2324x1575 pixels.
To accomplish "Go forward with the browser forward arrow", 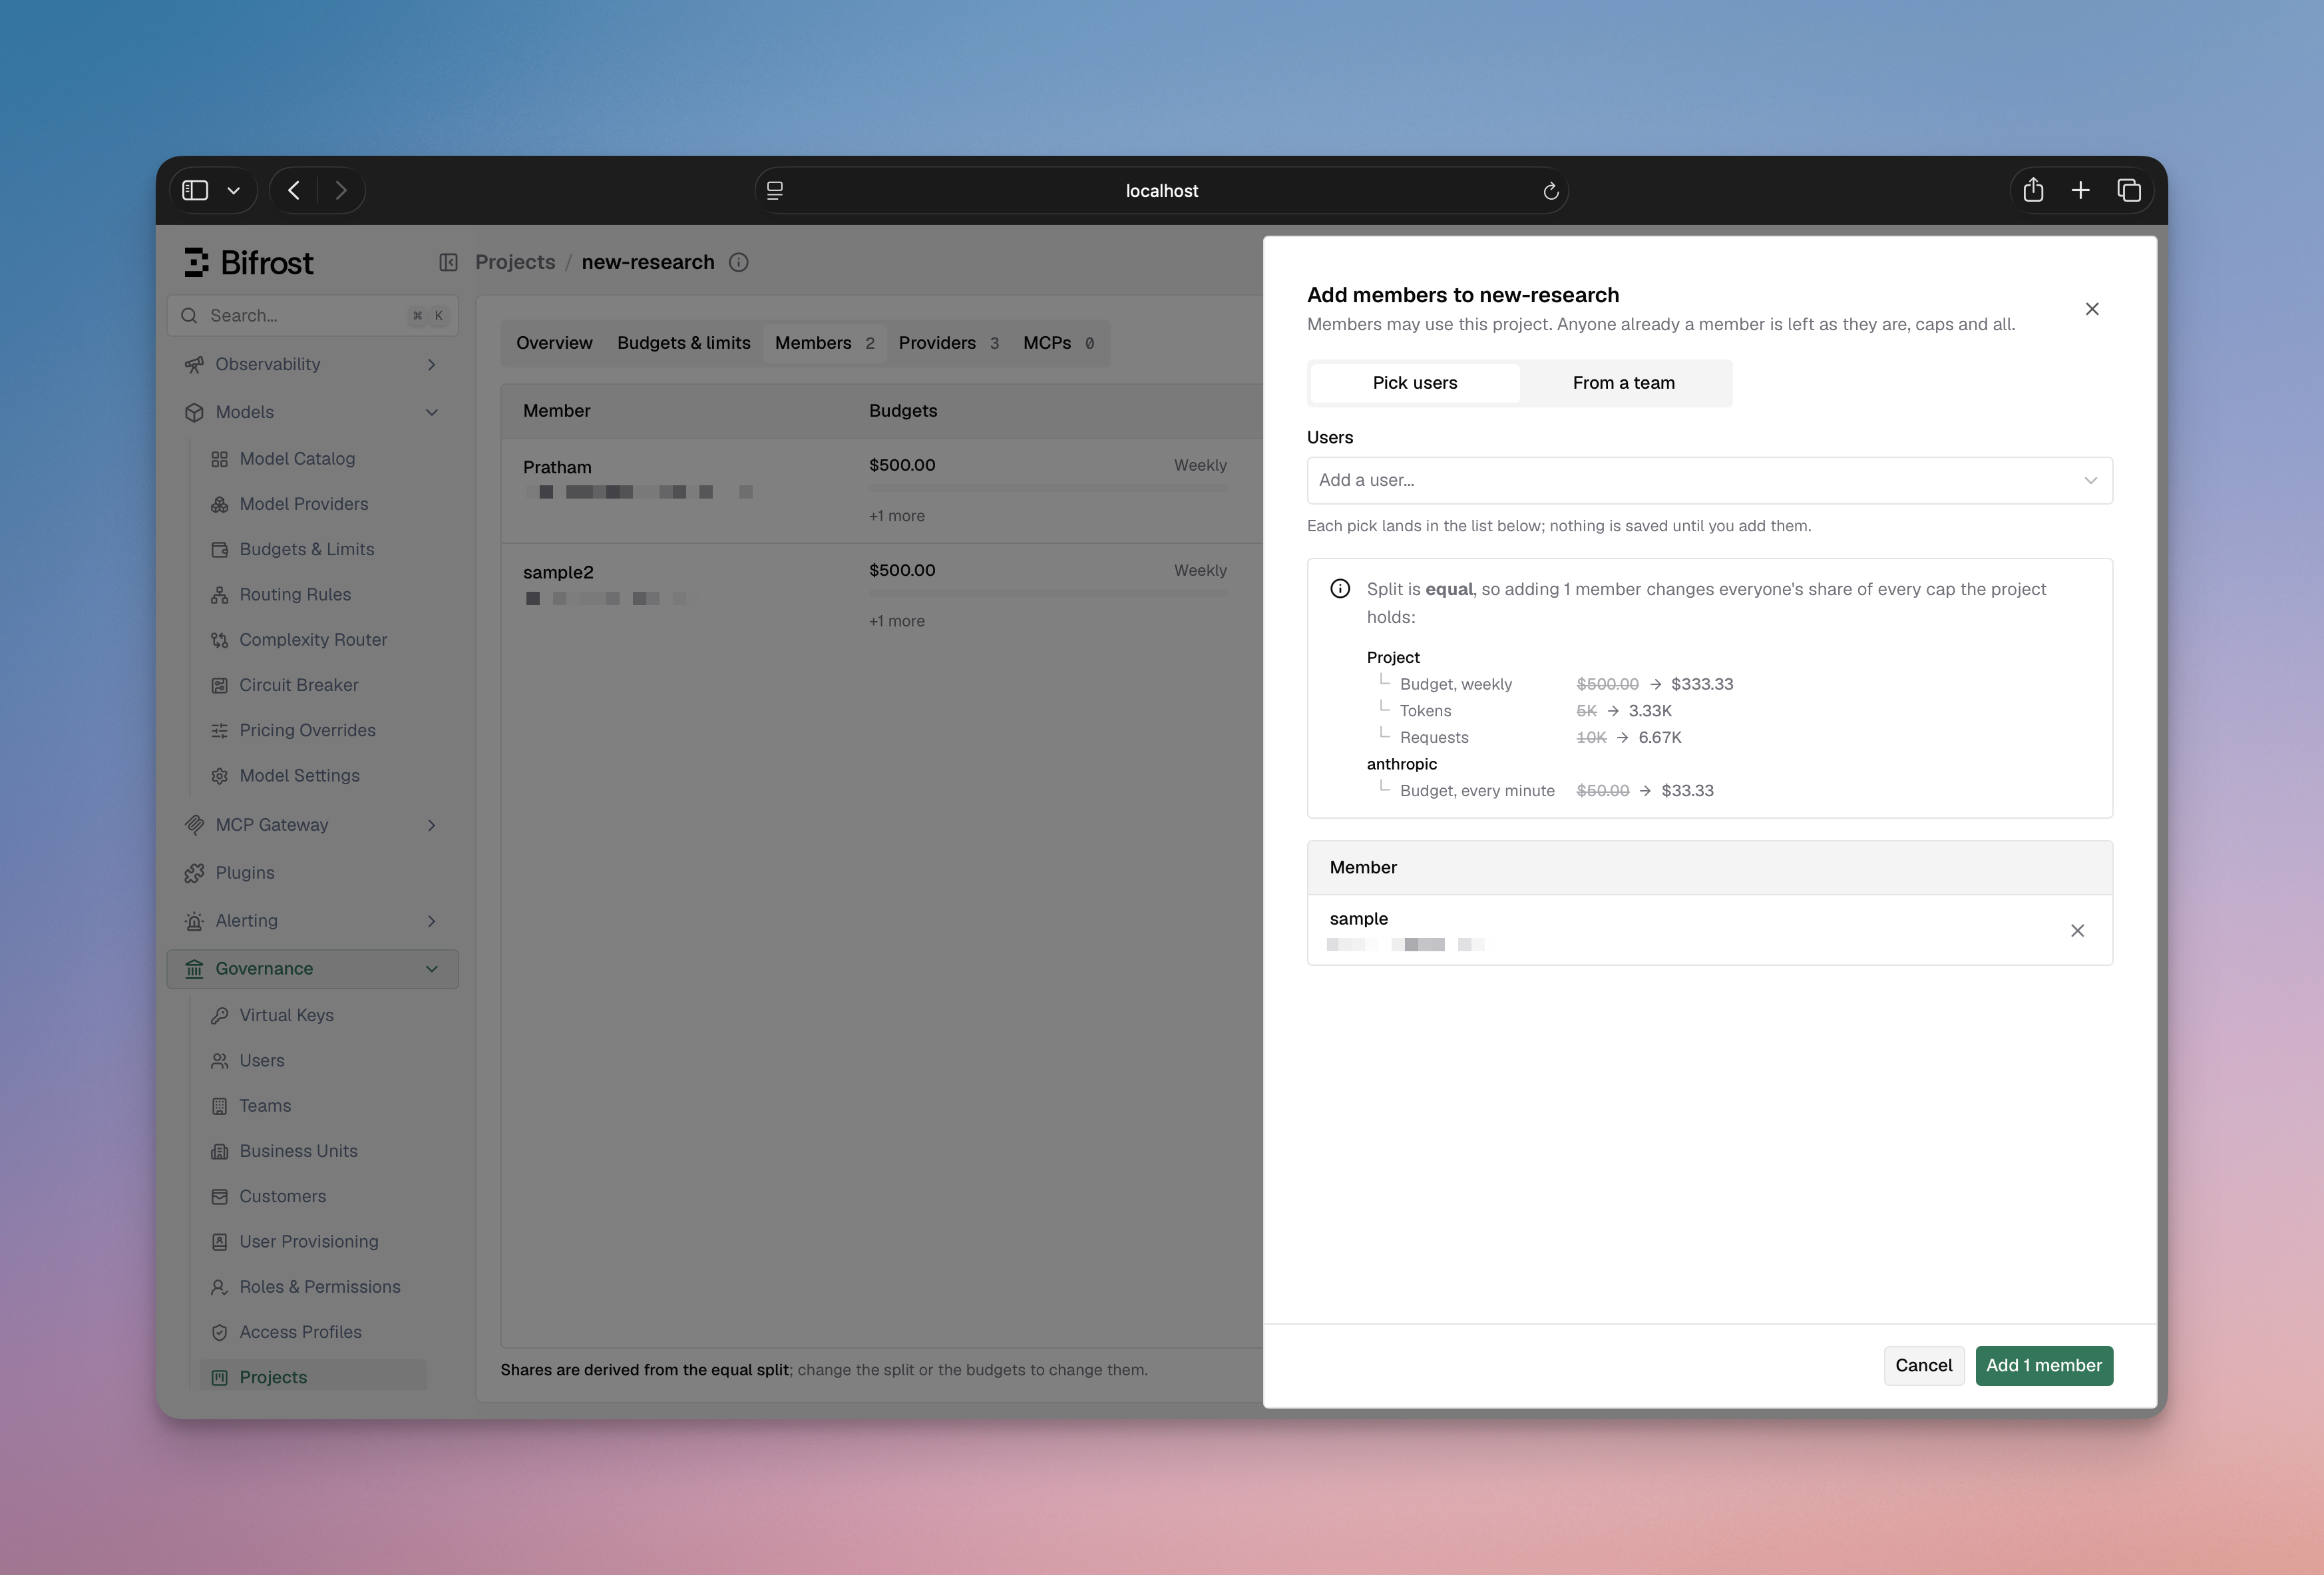I will pos(341,190).
